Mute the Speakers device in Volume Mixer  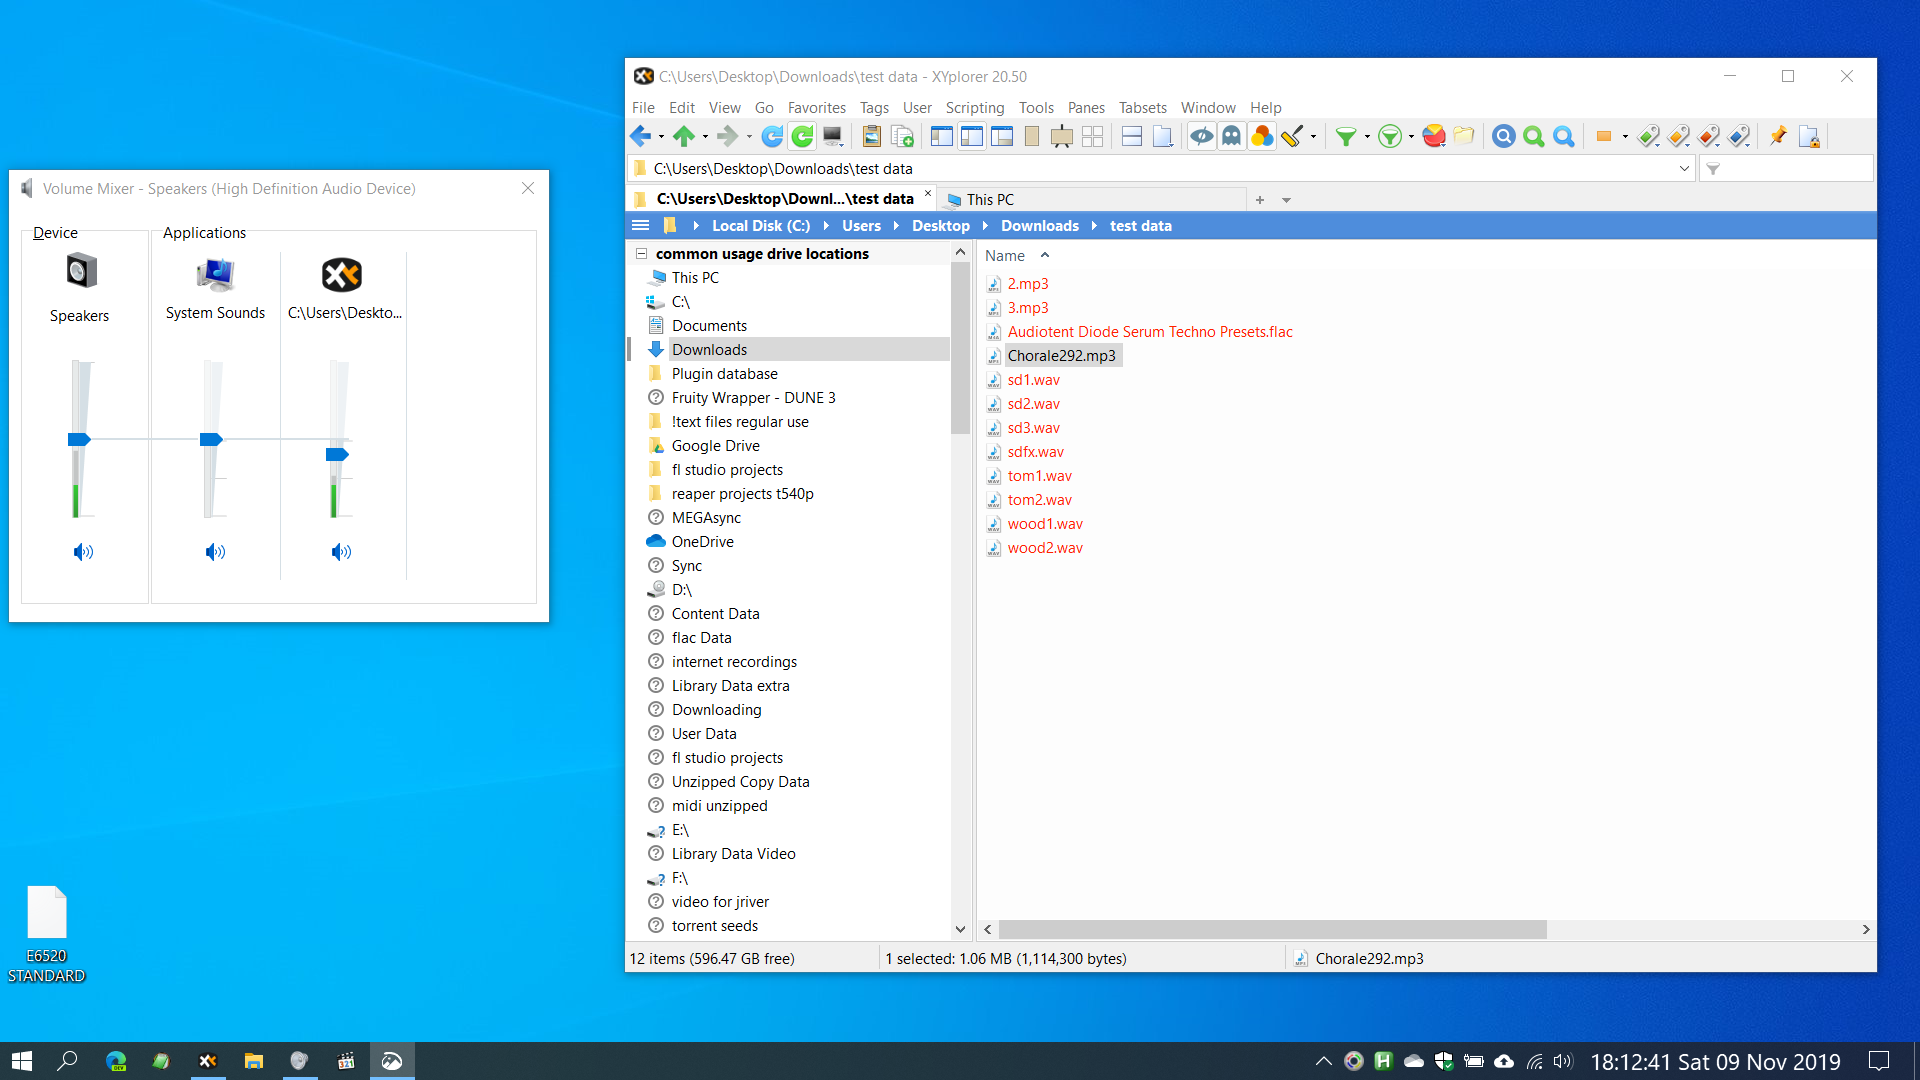[84, 551]
